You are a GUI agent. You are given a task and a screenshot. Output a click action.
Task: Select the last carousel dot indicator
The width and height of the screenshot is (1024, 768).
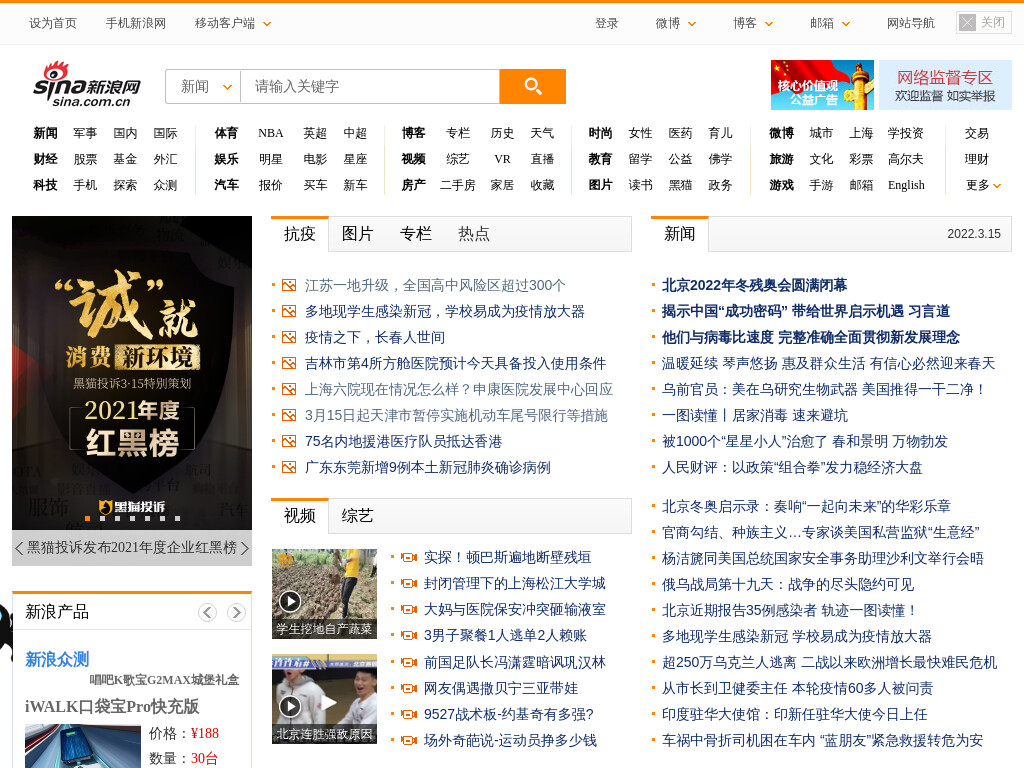[x=178, y=519]
